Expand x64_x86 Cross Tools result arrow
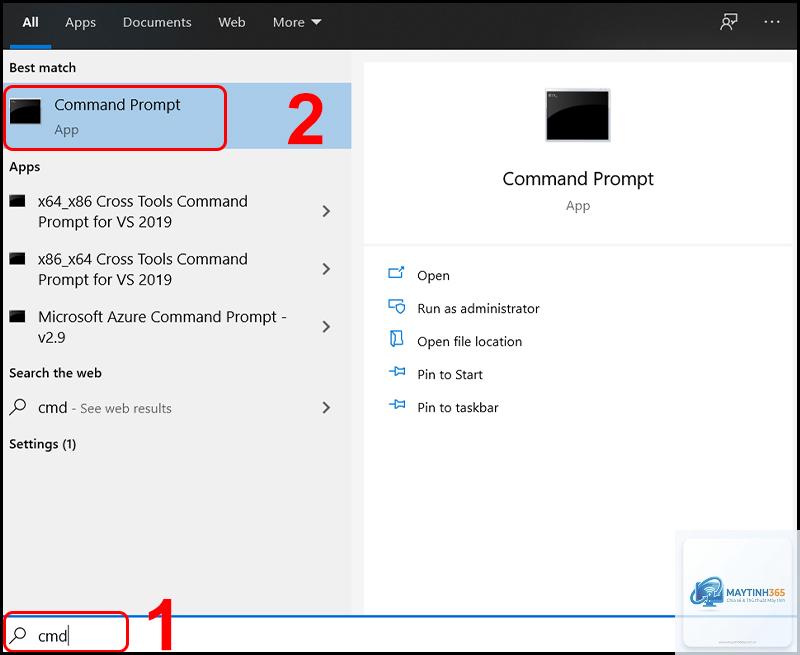 [x=327, y=211]
